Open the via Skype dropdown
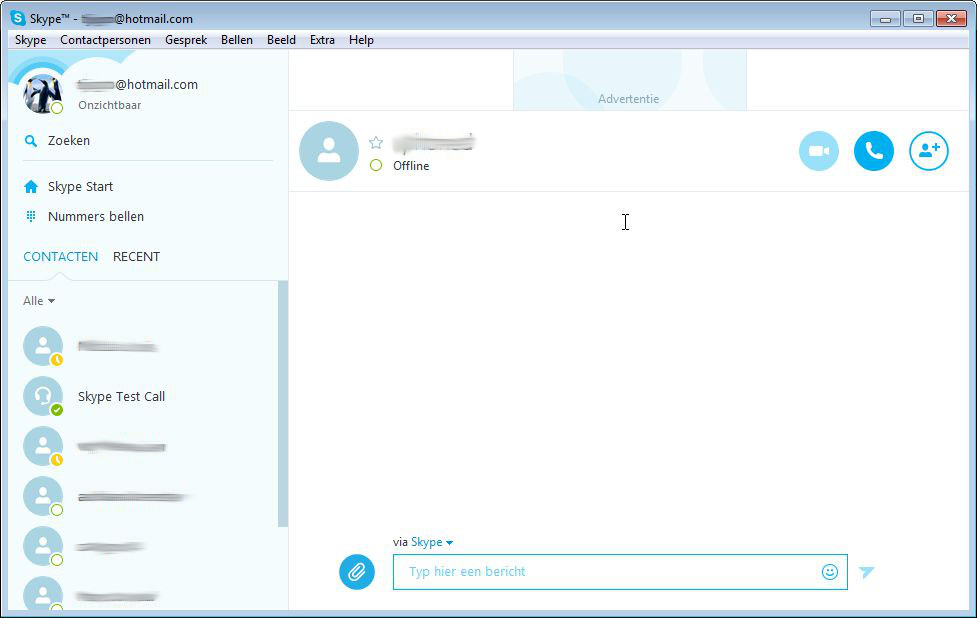 (x=432, y=542)
